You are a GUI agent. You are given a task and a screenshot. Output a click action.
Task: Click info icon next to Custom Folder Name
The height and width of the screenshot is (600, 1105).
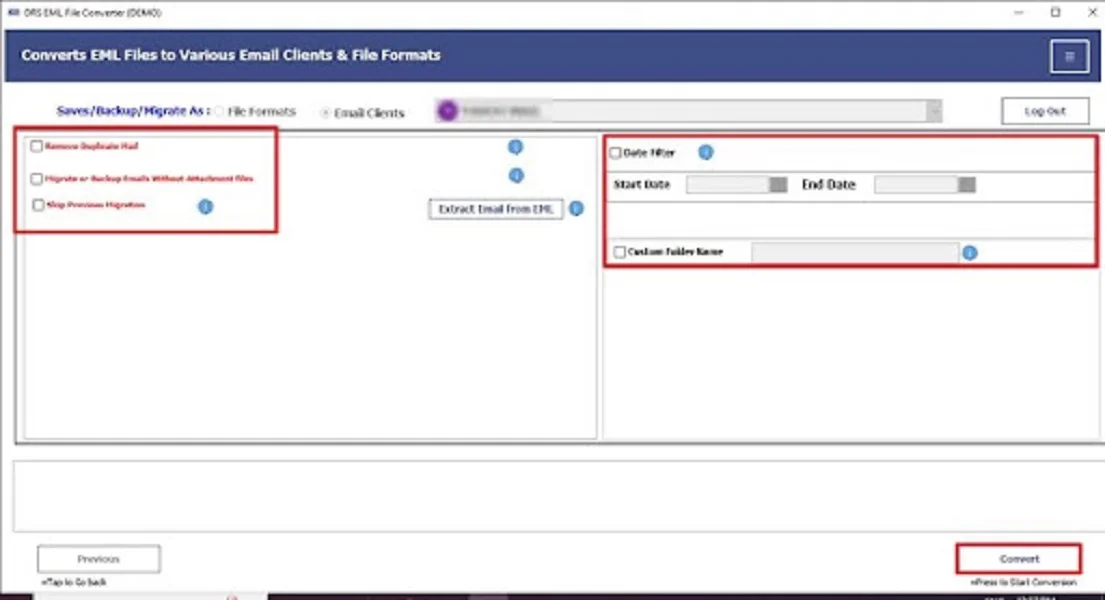968,253
